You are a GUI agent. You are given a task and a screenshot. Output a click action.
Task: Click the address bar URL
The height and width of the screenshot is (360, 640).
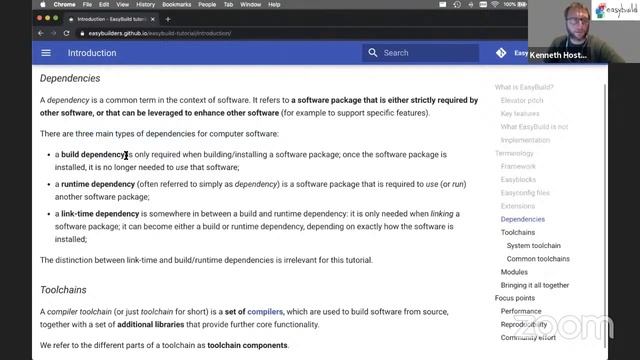coord(160,33)
